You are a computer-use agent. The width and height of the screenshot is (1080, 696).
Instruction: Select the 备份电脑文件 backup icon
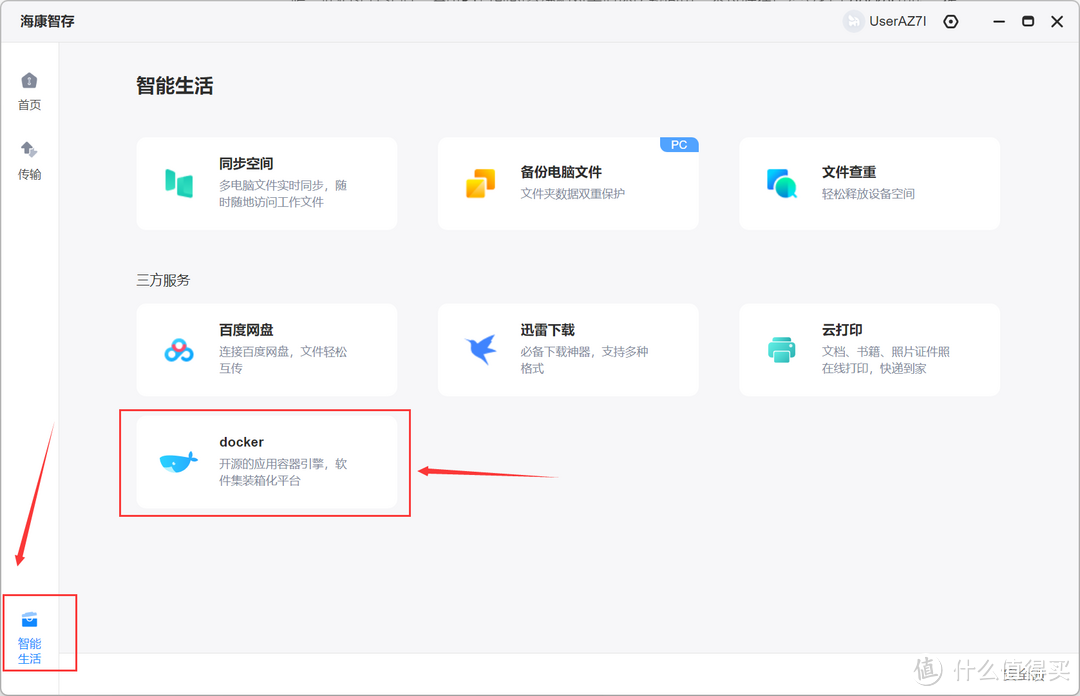pyautogui.click(x=480, y=183)
